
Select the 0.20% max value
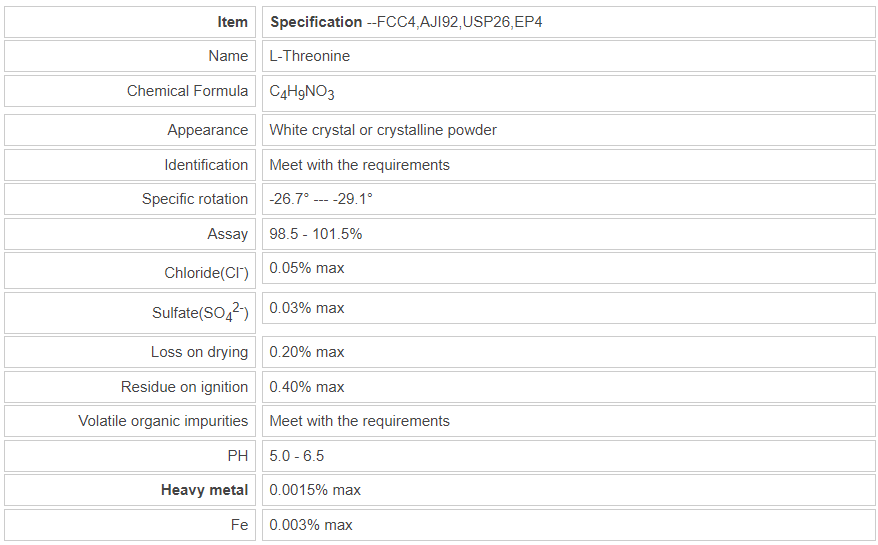tap(307, 352)
